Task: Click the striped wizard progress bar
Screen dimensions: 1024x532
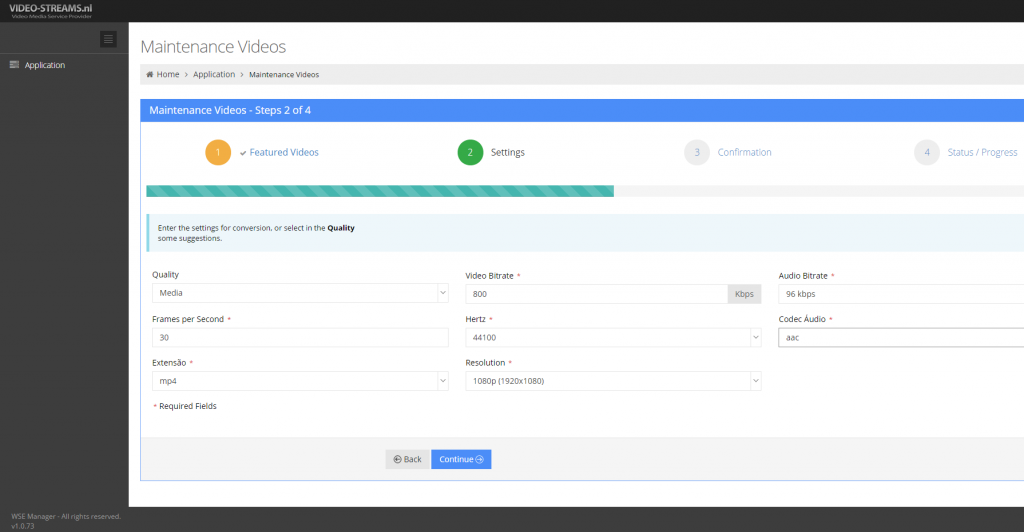Action: tap(380, 191)
